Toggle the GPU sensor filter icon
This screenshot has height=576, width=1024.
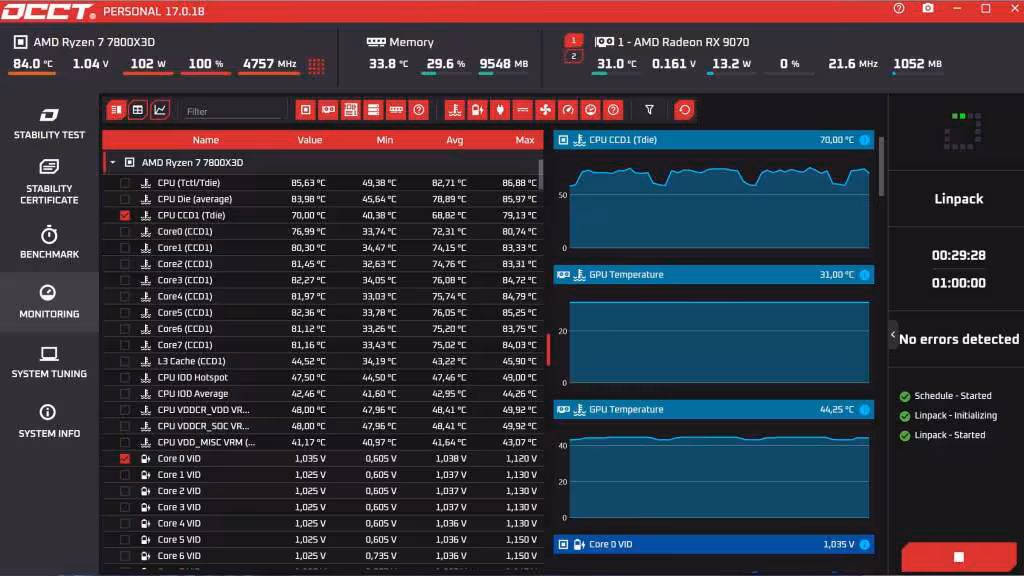coord(328,110)
